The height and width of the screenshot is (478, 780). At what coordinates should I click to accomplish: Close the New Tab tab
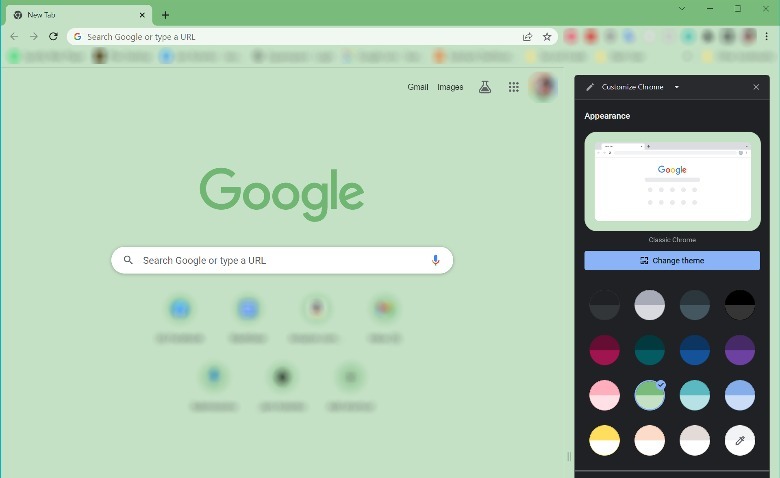(x=142, y=15)
